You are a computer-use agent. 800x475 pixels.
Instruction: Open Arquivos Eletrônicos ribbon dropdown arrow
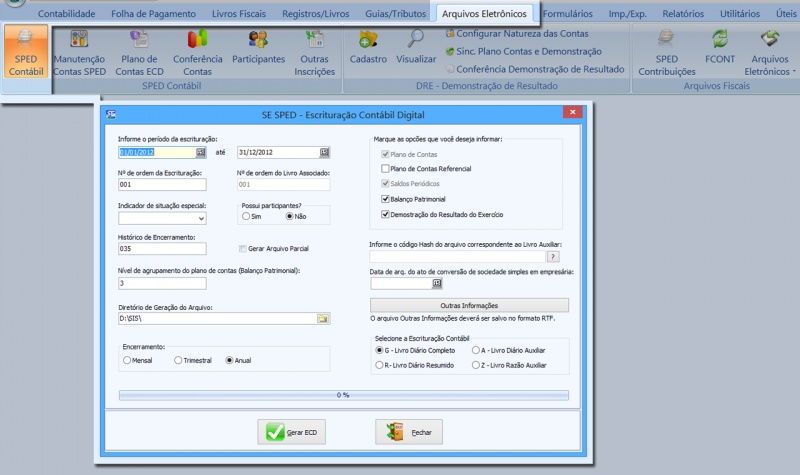tap(794, 72)
